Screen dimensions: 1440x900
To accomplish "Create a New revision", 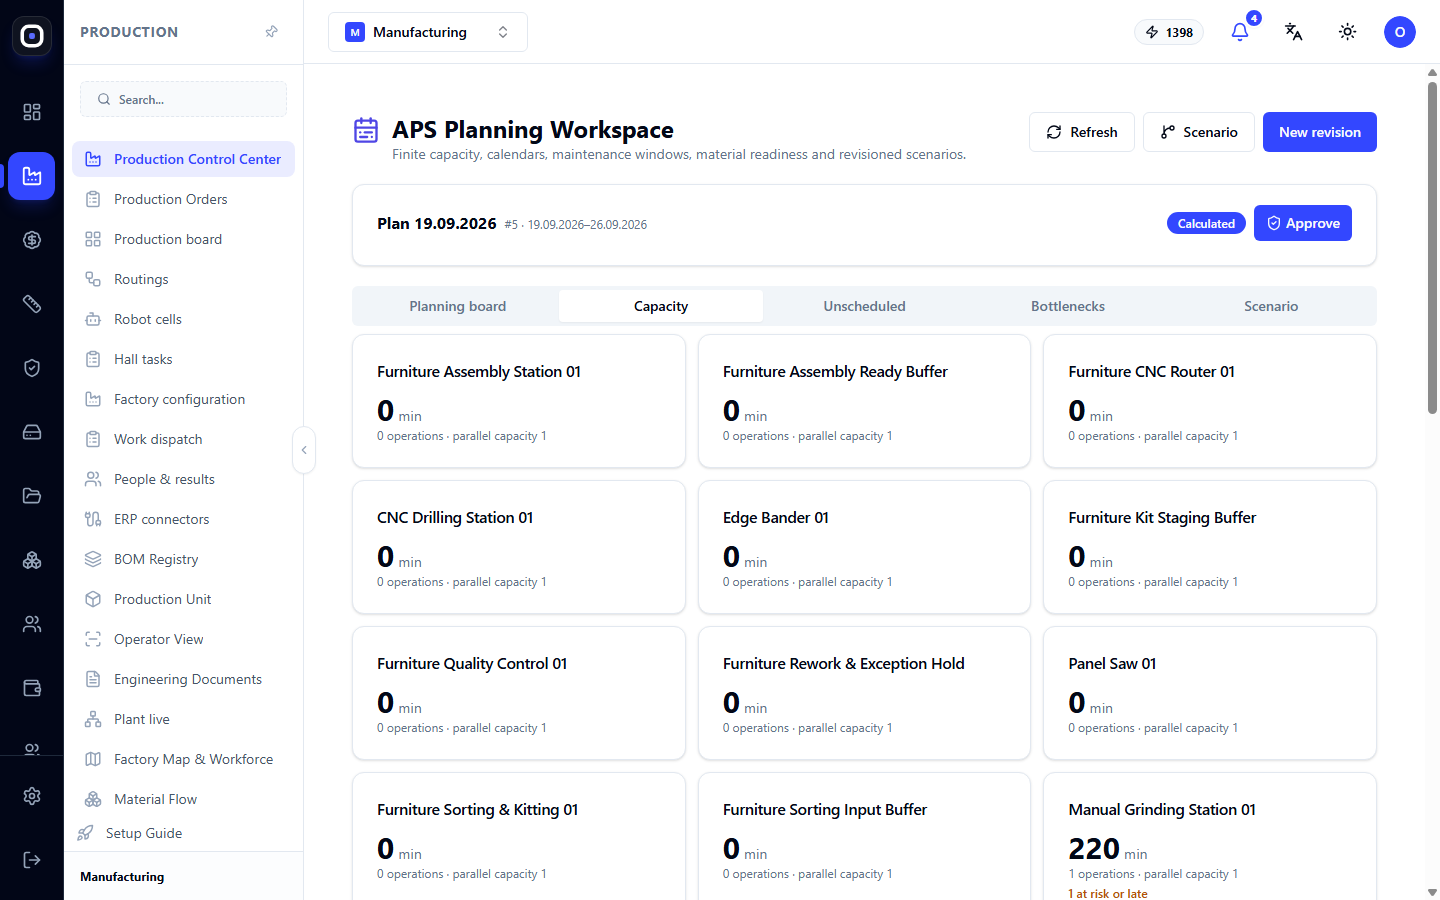I will pos(1320,132).
